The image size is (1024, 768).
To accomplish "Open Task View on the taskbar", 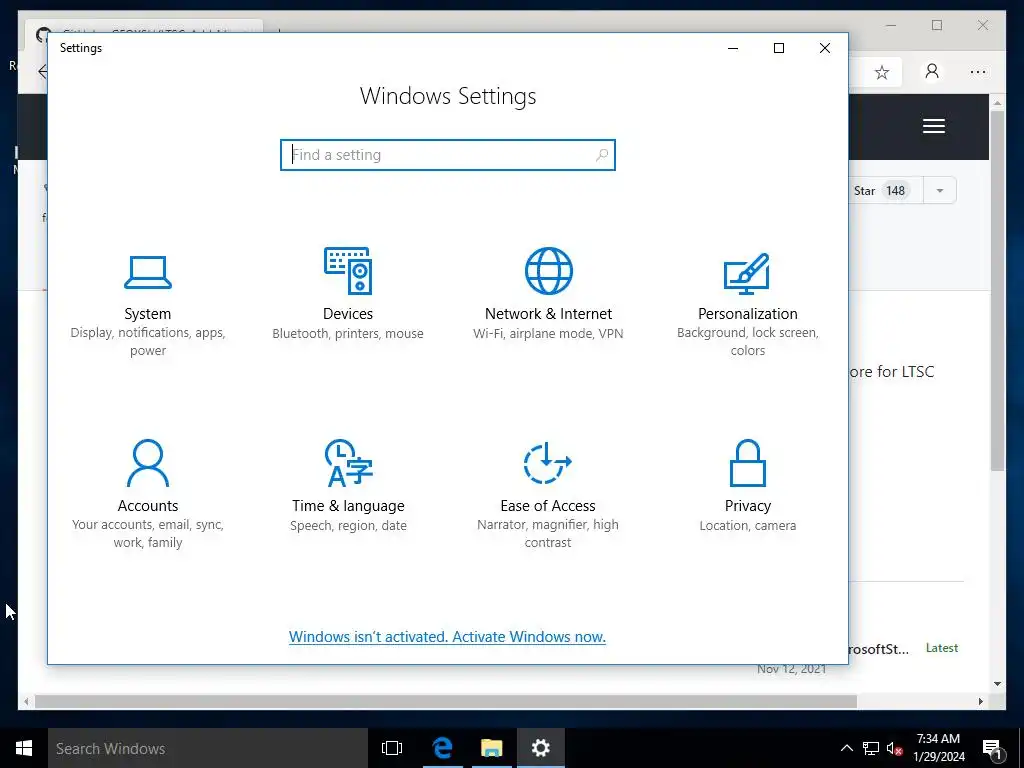I will [x=392, y=748].
